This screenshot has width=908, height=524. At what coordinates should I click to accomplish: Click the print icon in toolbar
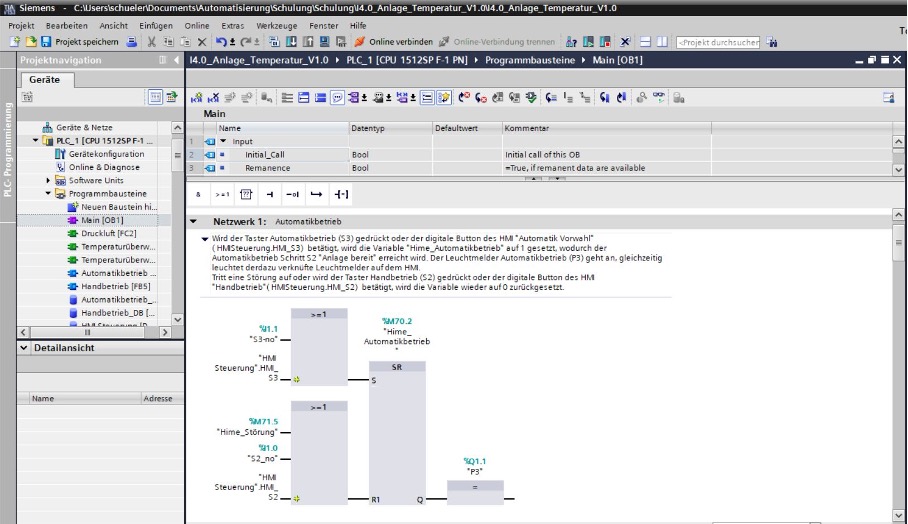tap(132, 43)
